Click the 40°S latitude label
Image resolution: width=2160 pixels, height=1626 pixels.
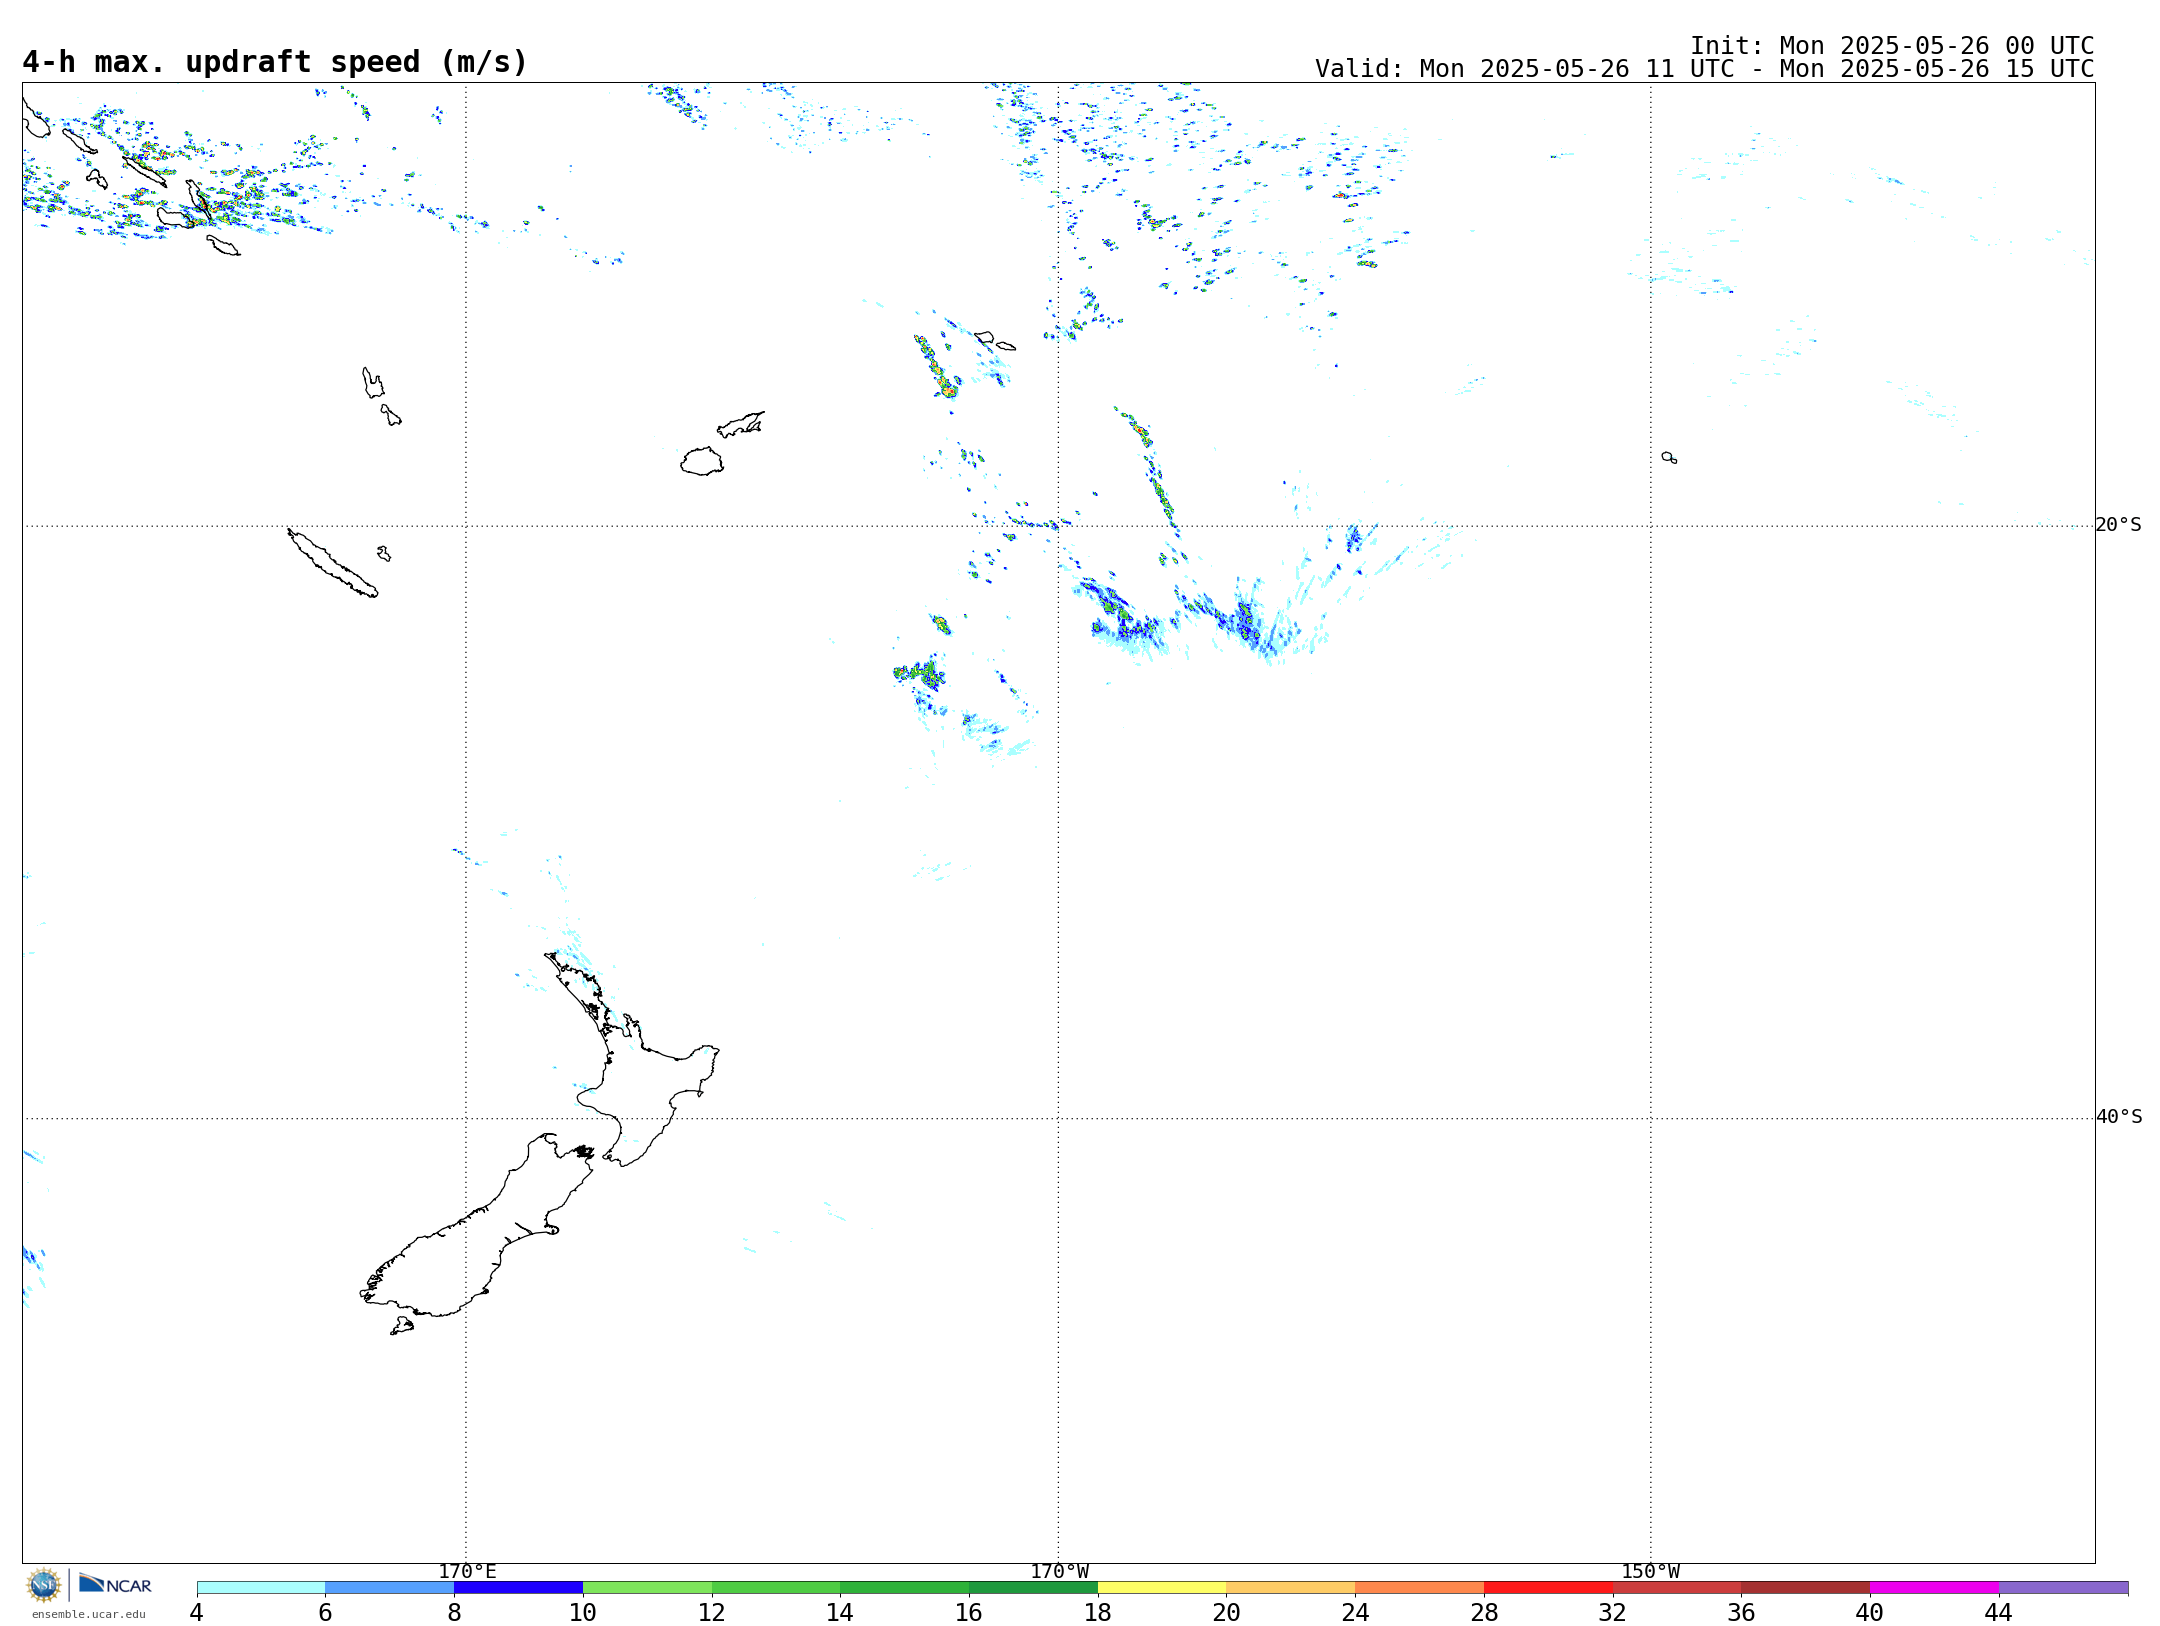tap(2118, 1117)
